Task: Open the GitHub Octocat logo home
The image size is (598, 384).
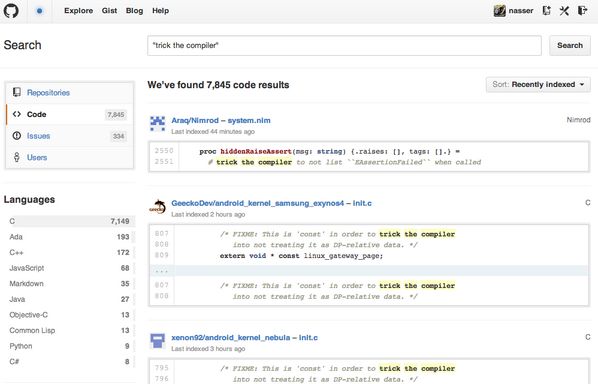Action: coord(11,11)
